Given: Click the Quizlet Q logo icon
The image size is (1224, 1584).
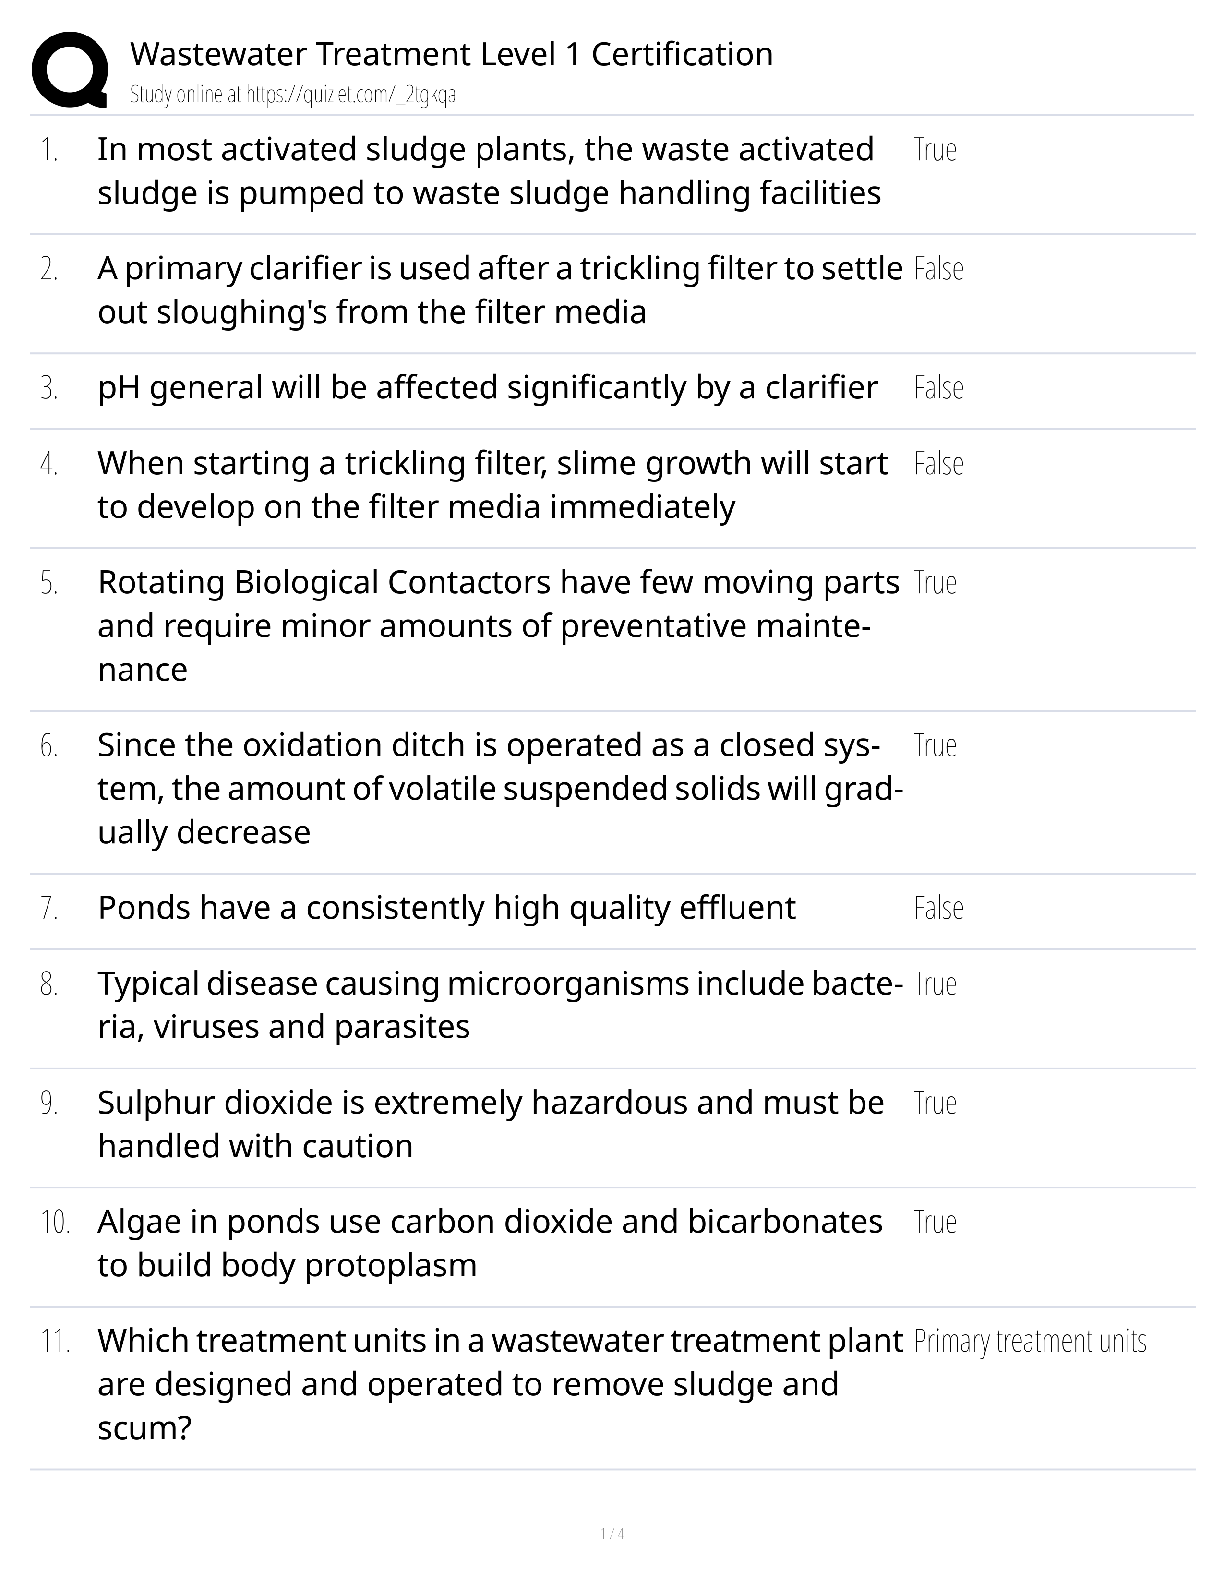Looking at the screenshot, I should tap(70, 69).
